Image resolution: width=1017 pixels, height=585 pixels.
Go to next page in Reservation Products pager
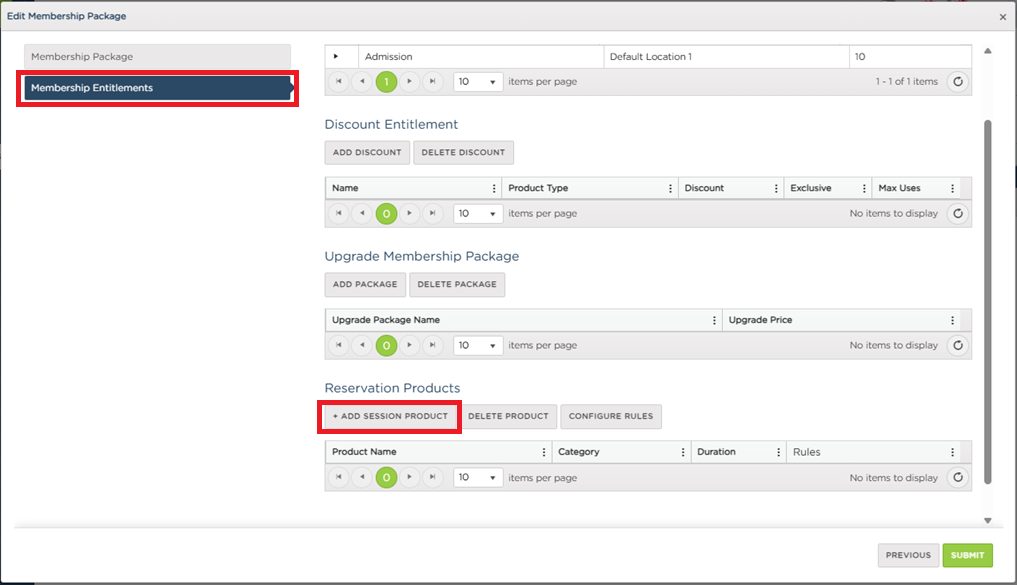click(409, 478)
